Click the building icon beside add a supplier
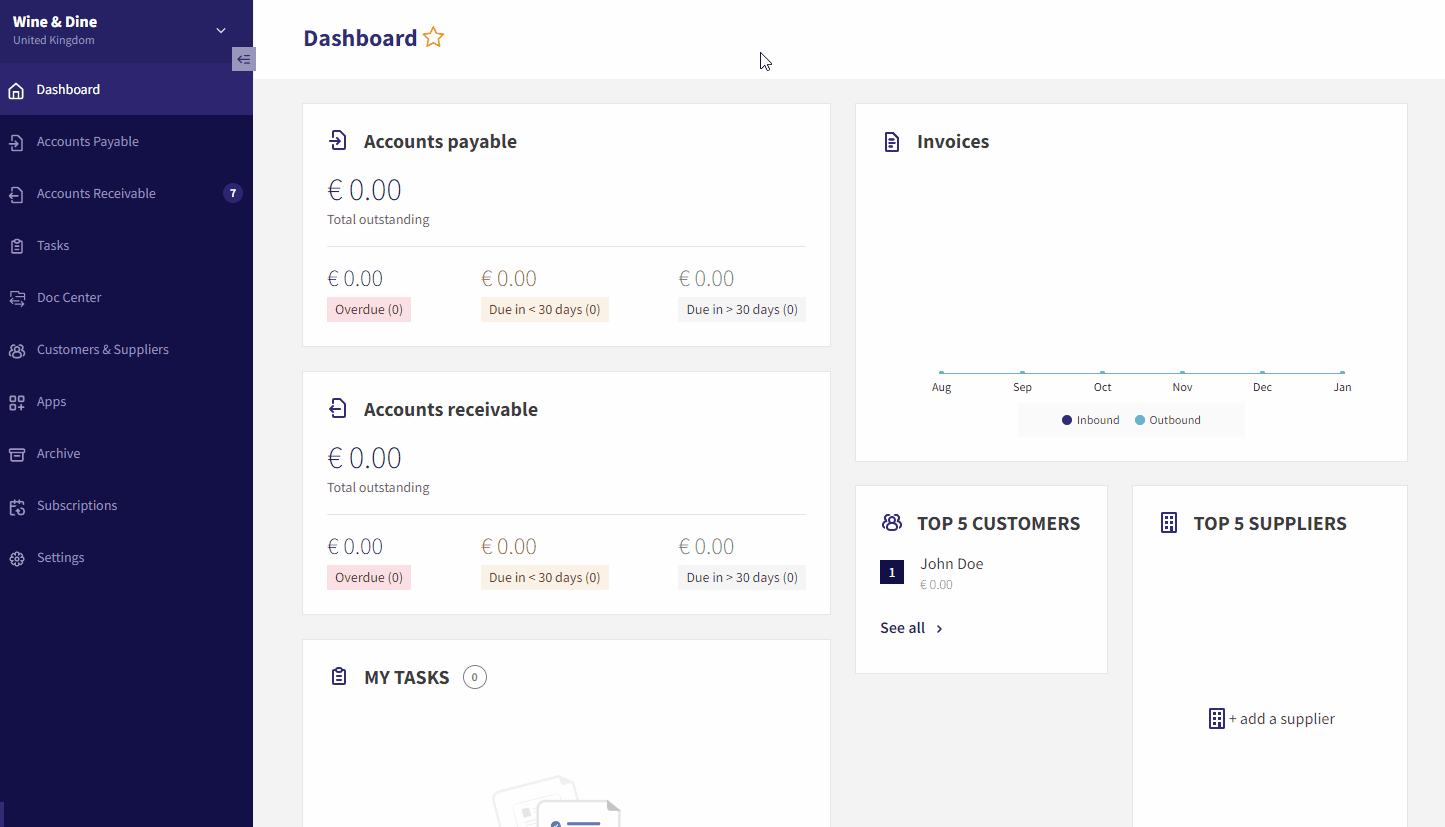Screen dimensions: 1445x827 click(1216, 719)
